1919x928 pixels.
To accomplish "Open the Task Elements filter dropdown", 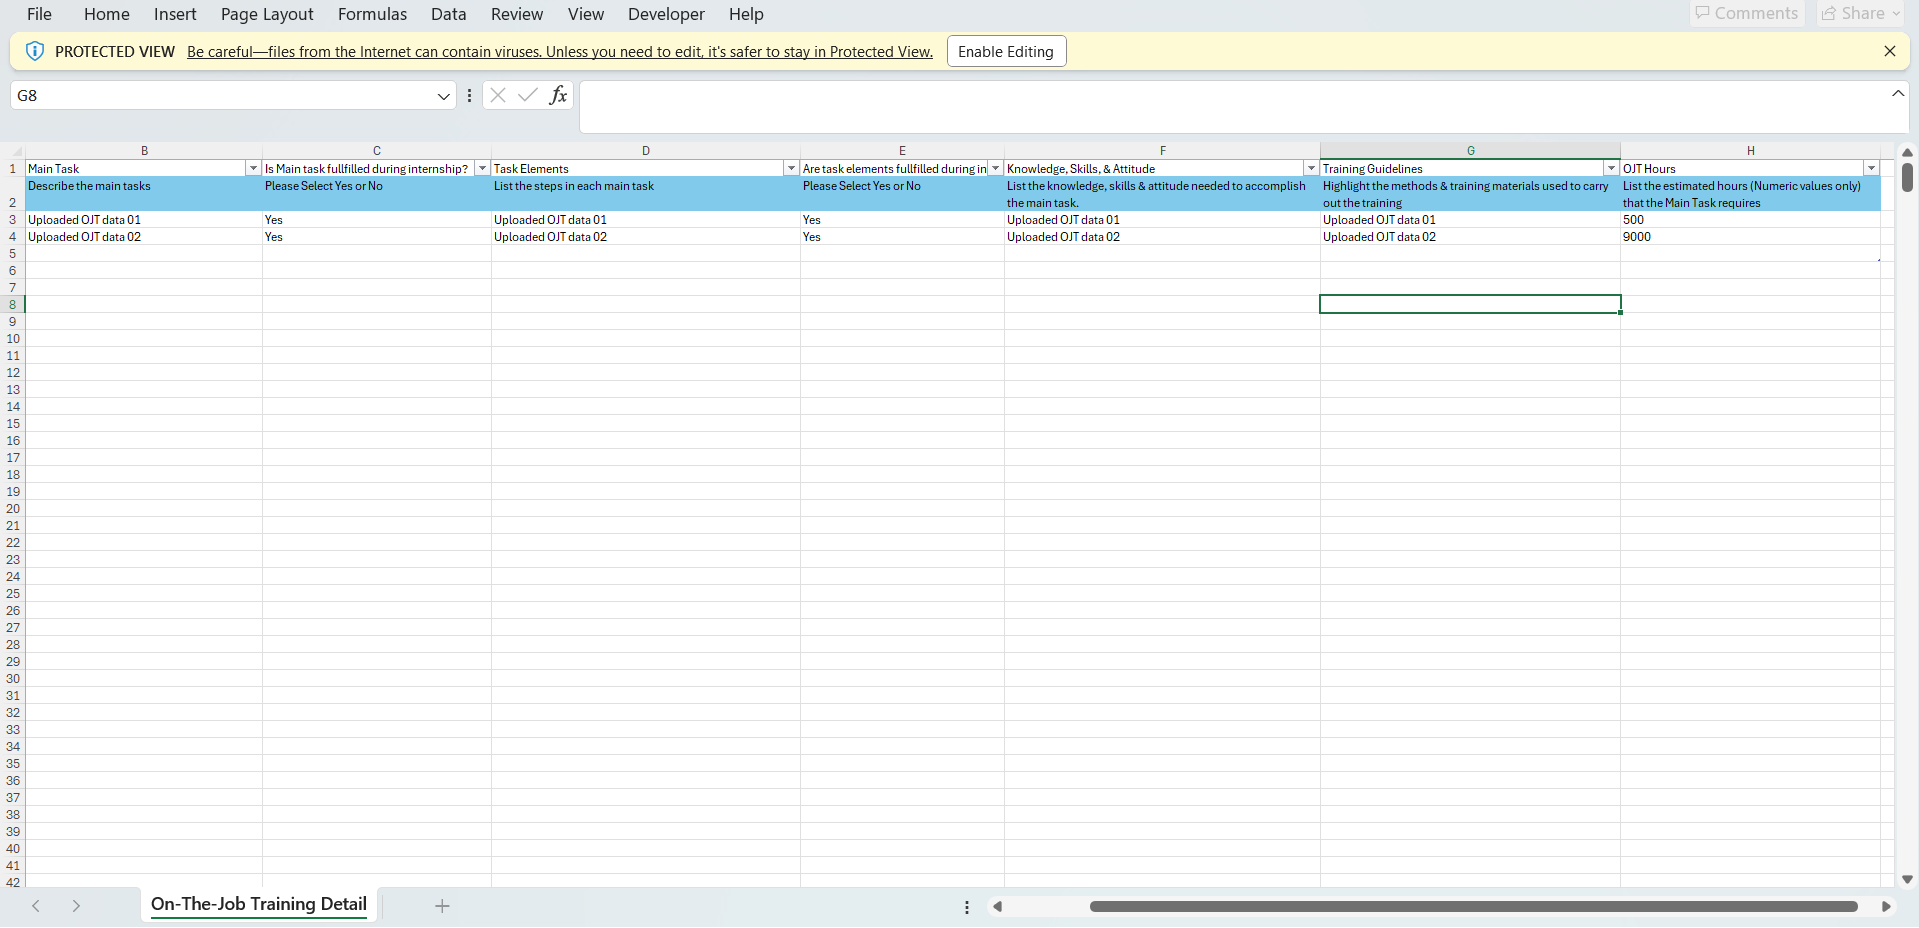I will (791, 168).
